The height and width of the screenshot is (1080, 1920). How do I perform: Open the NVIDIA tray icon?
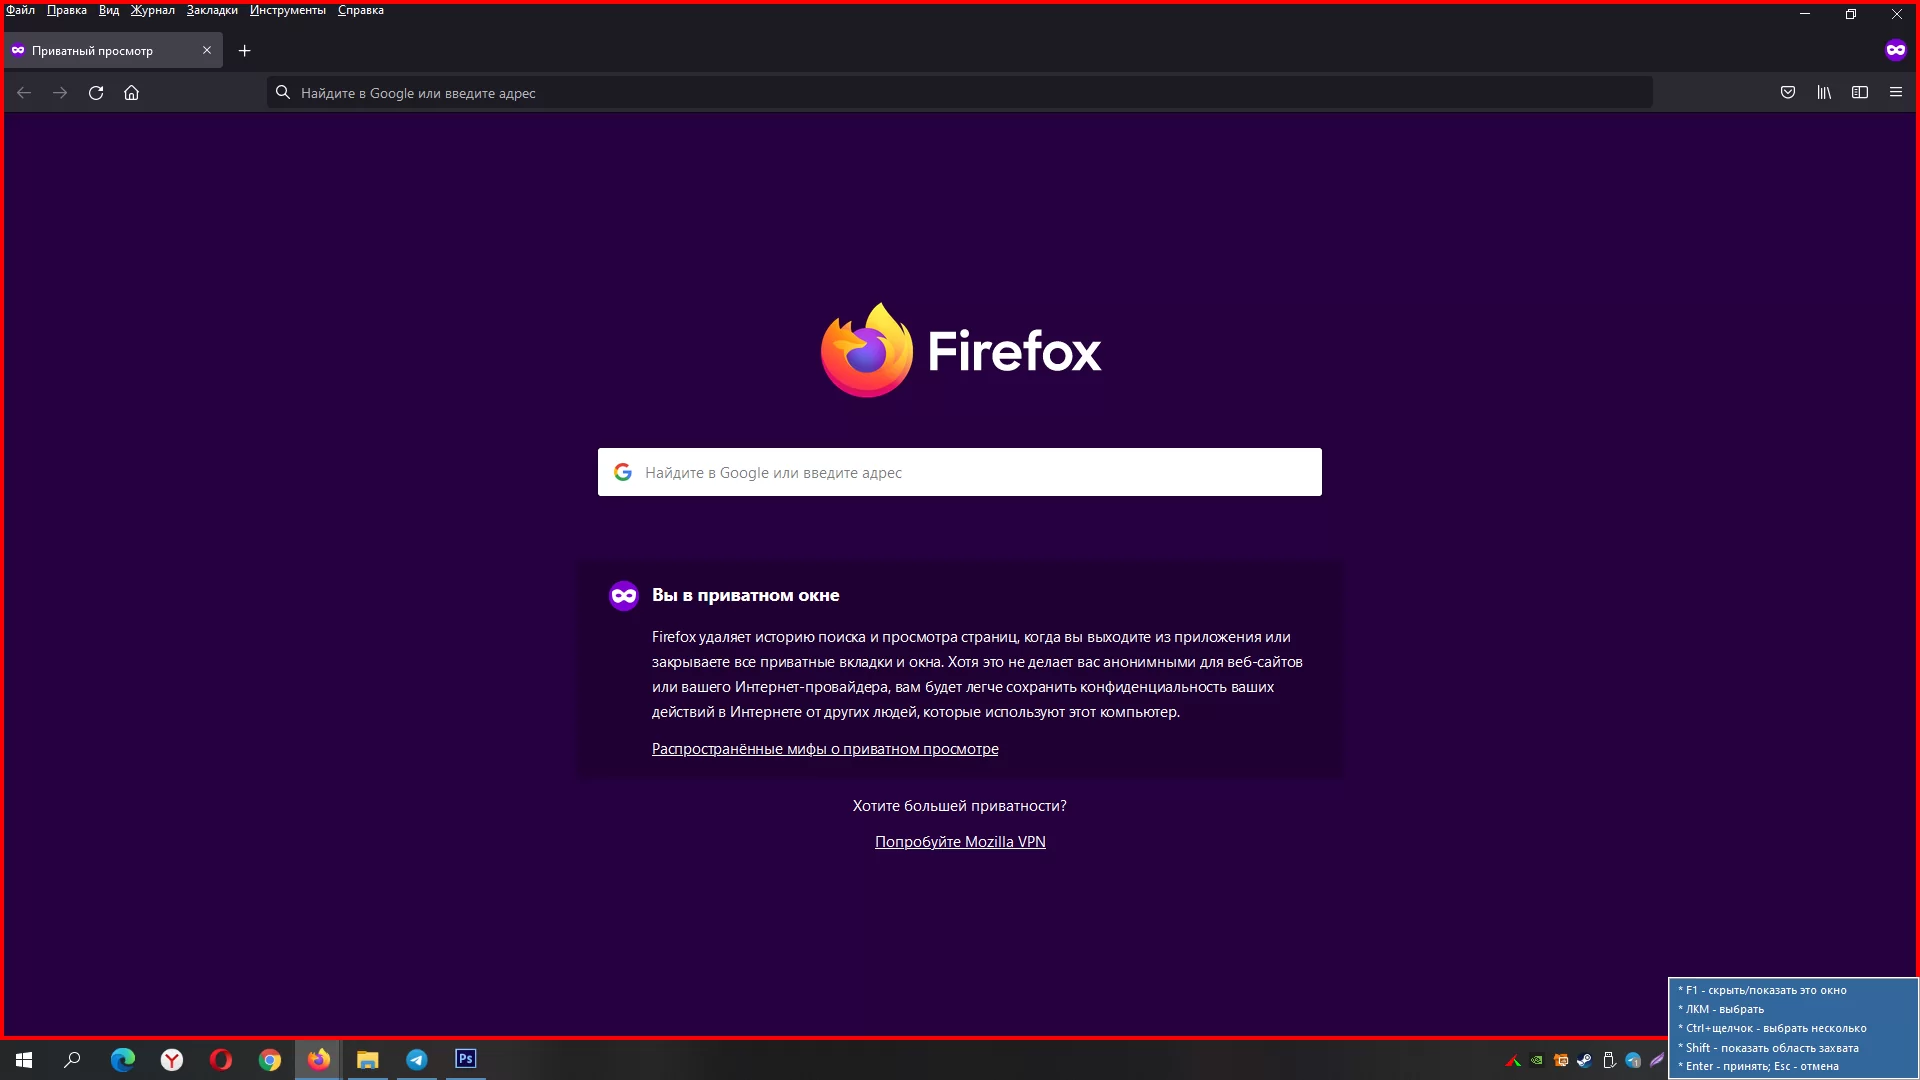click(1537, 1061)
